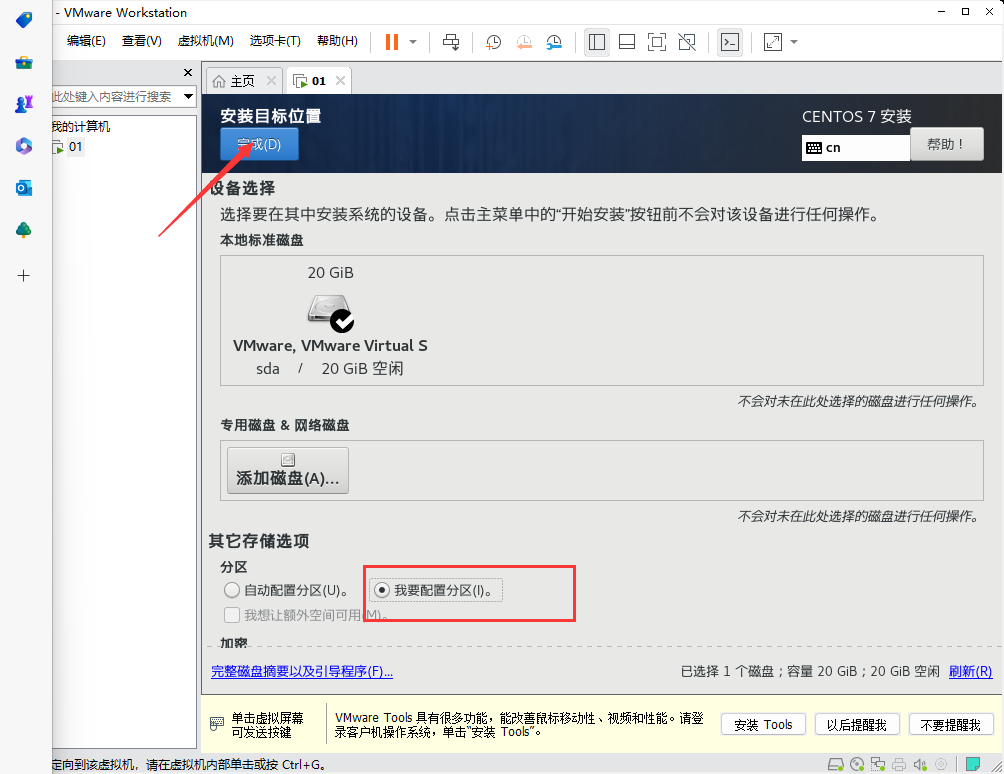This screenshot has height=774, width=1004.
Task: Select the 20 GiB VMware virtual disk
Action: (330, 320)
